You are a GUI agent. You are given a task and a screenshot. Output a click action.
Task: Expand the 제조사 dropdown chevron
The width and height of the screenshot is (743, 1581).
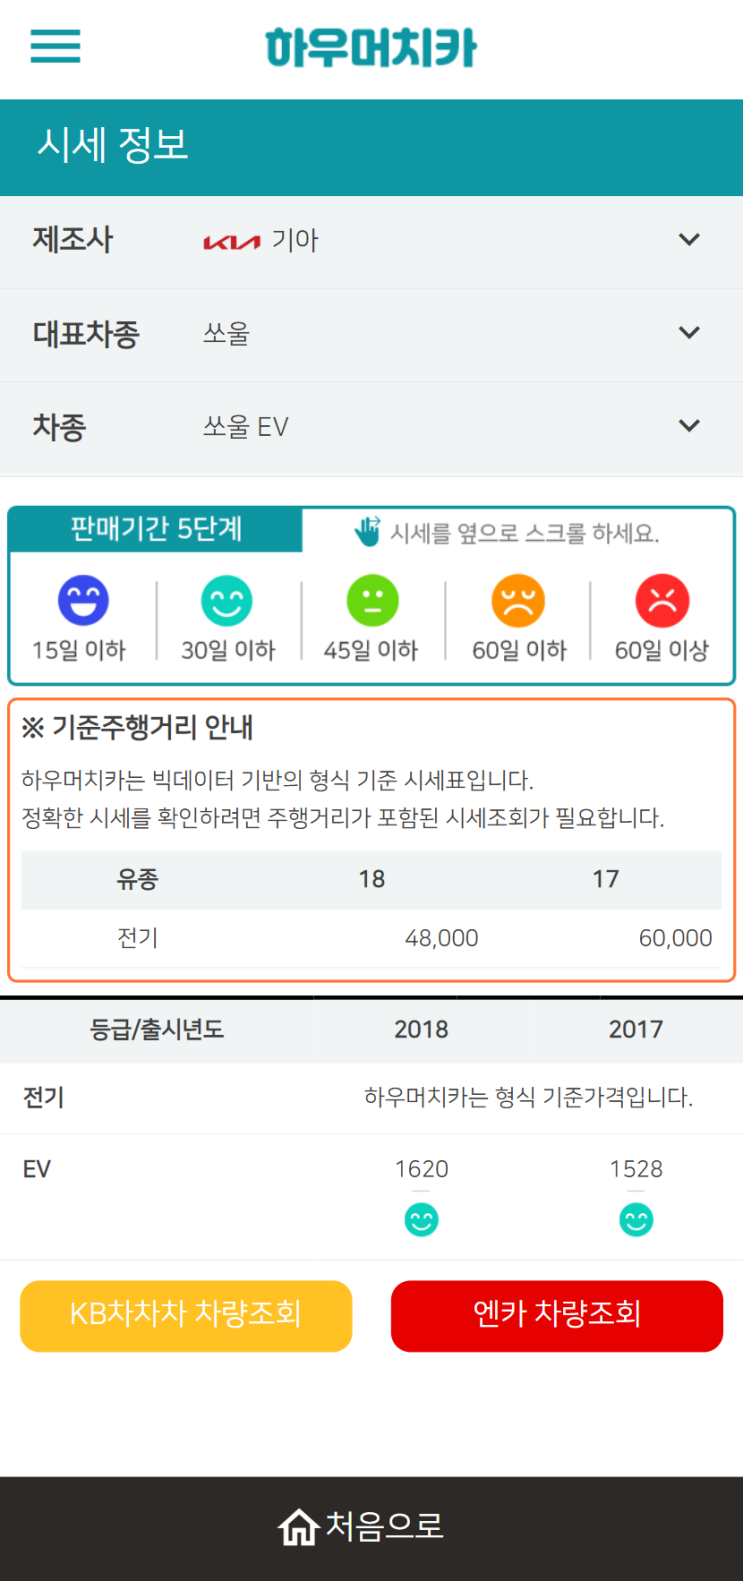(689, 240)
